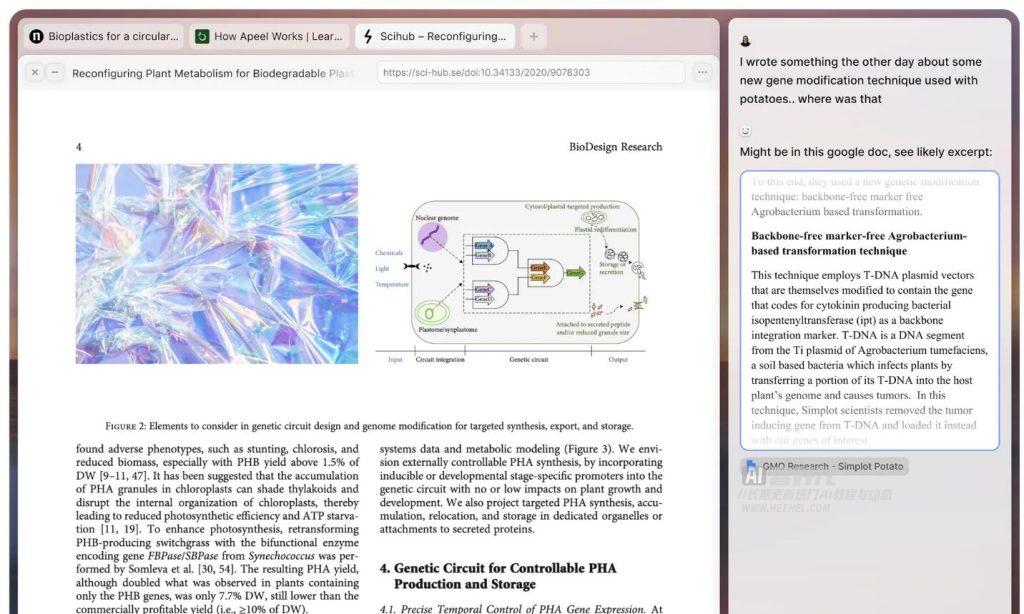Click the sci-hub URL address field
The image size is (1024, 614).
530,73
